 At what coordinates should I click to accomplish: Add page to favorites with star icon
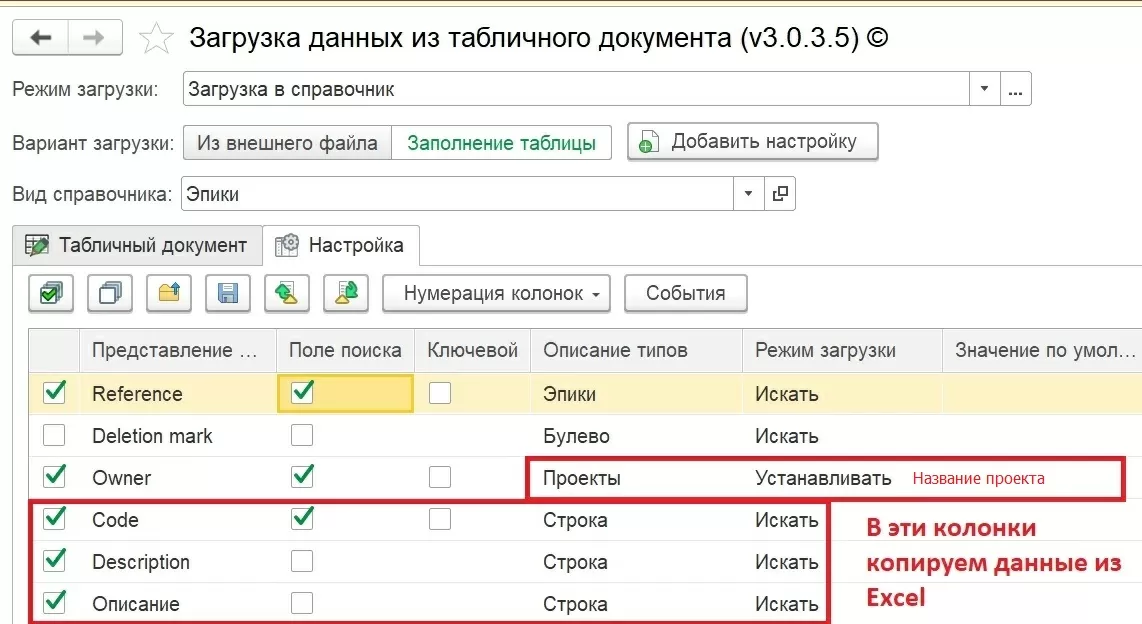[155, 39]
